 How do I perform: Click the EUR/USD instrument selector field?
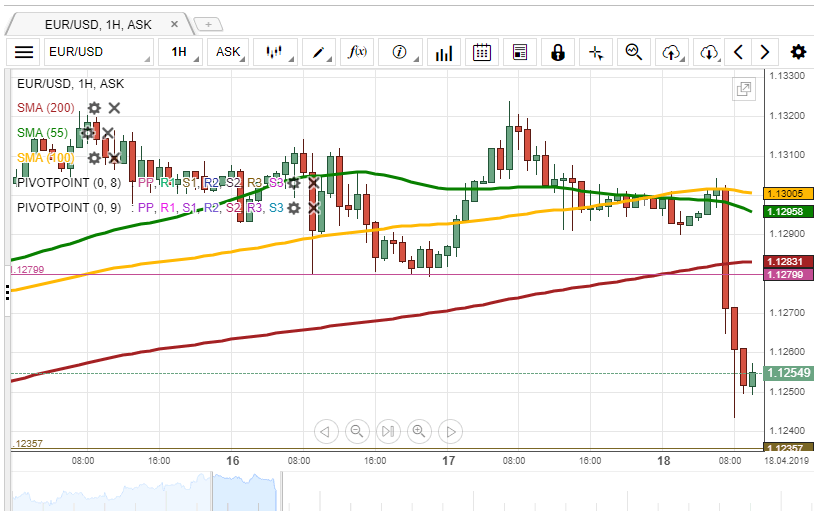pos(100,52)
